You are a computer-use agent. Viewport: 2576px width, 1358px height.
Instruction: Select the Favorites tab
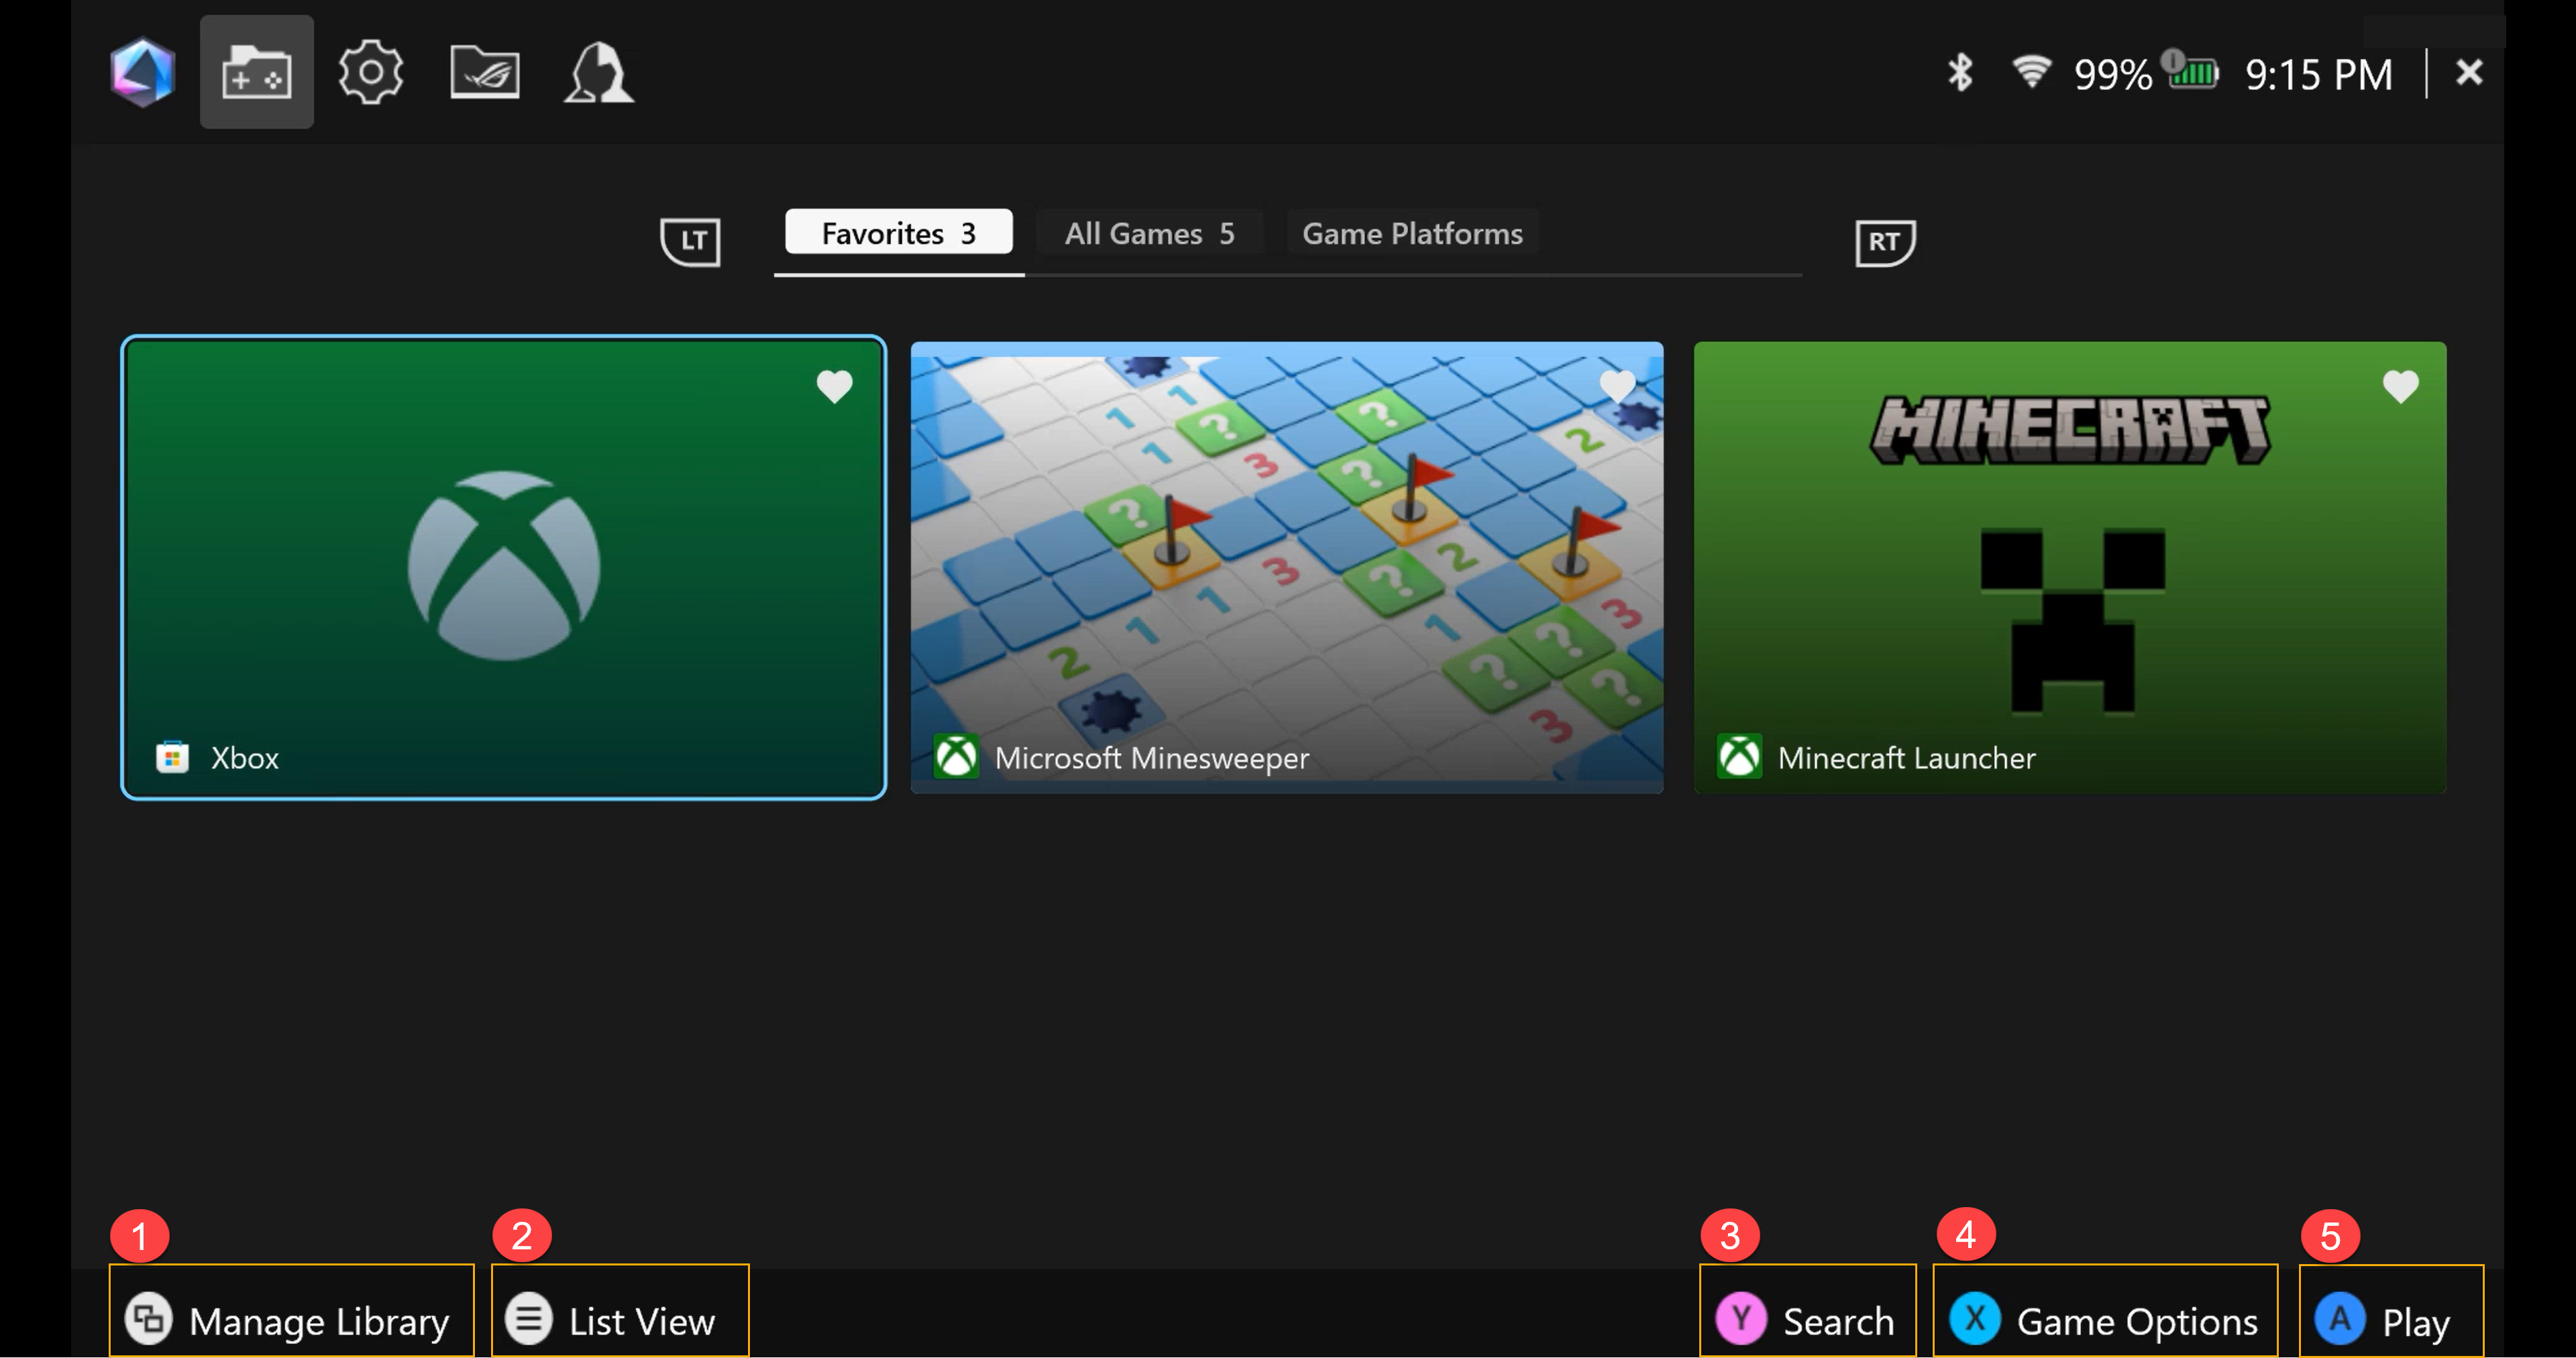(898, 233)
